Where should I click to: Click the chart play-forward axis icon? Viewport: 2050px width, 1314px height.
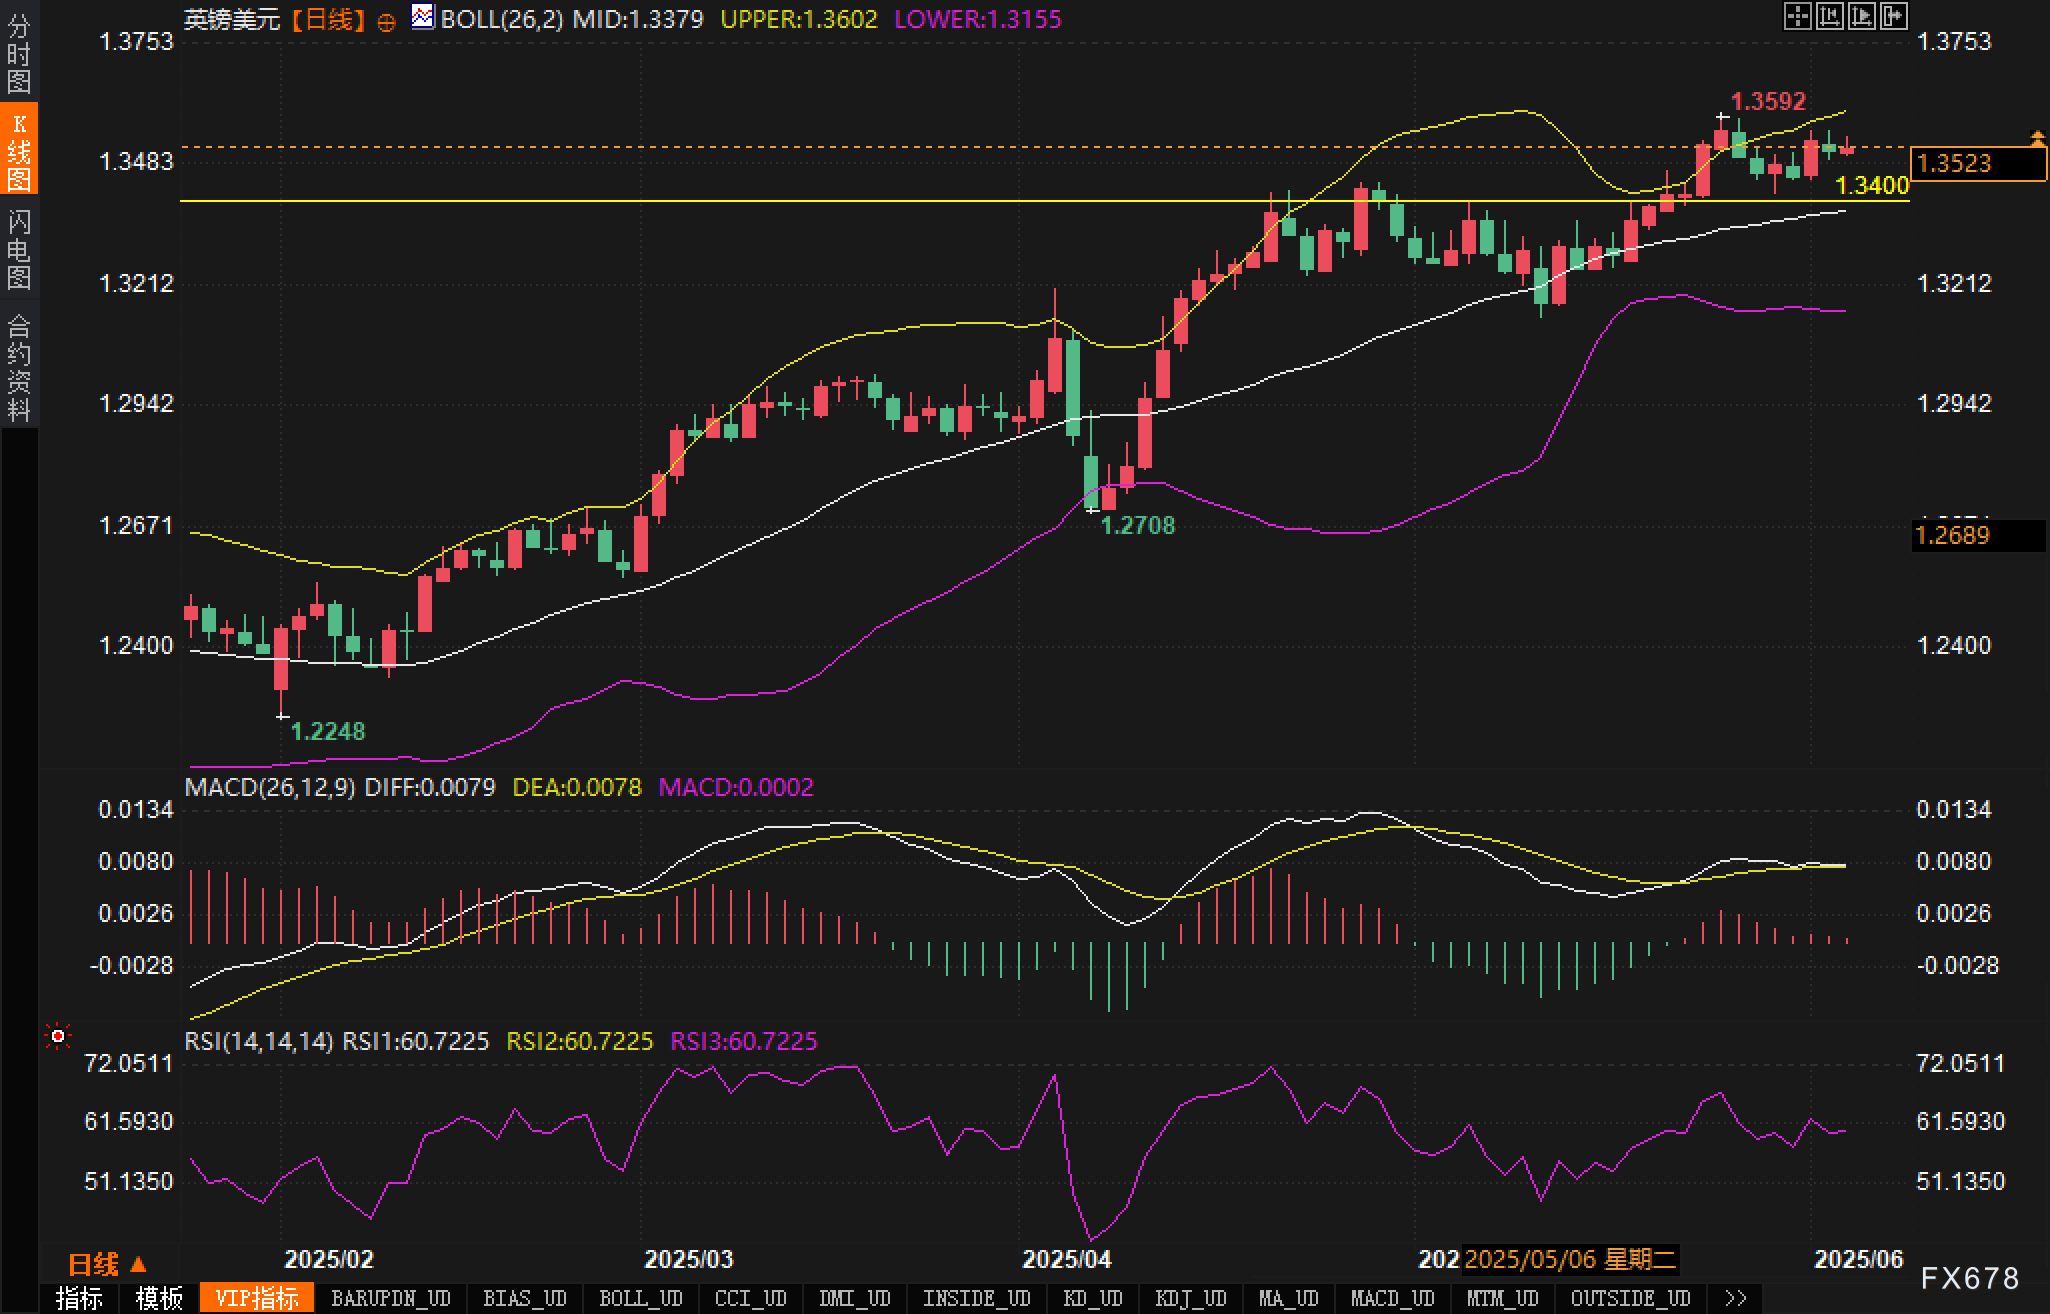(1861, 16)
